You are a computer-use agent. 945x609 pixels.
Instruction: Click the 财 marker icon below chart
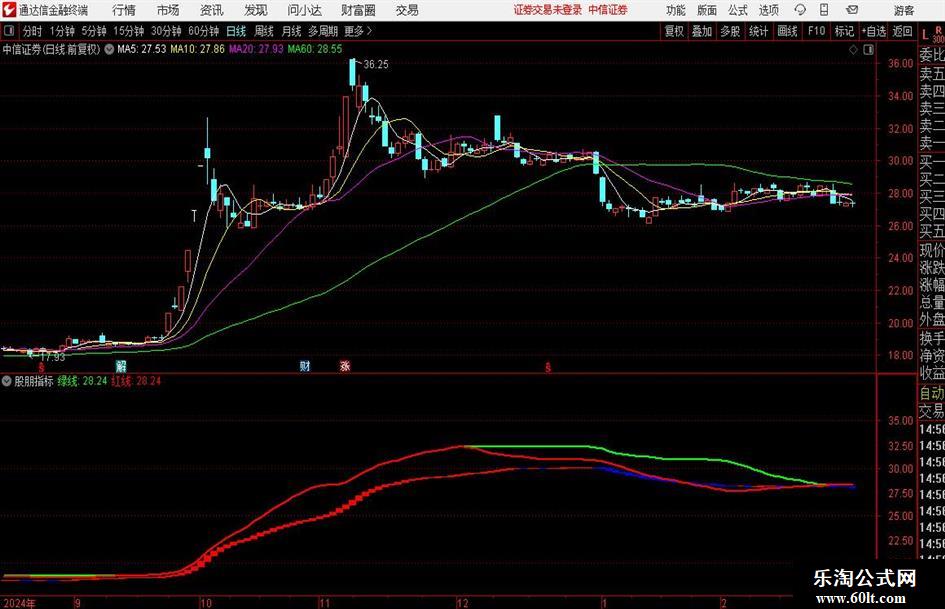click(x=305, y=365)
